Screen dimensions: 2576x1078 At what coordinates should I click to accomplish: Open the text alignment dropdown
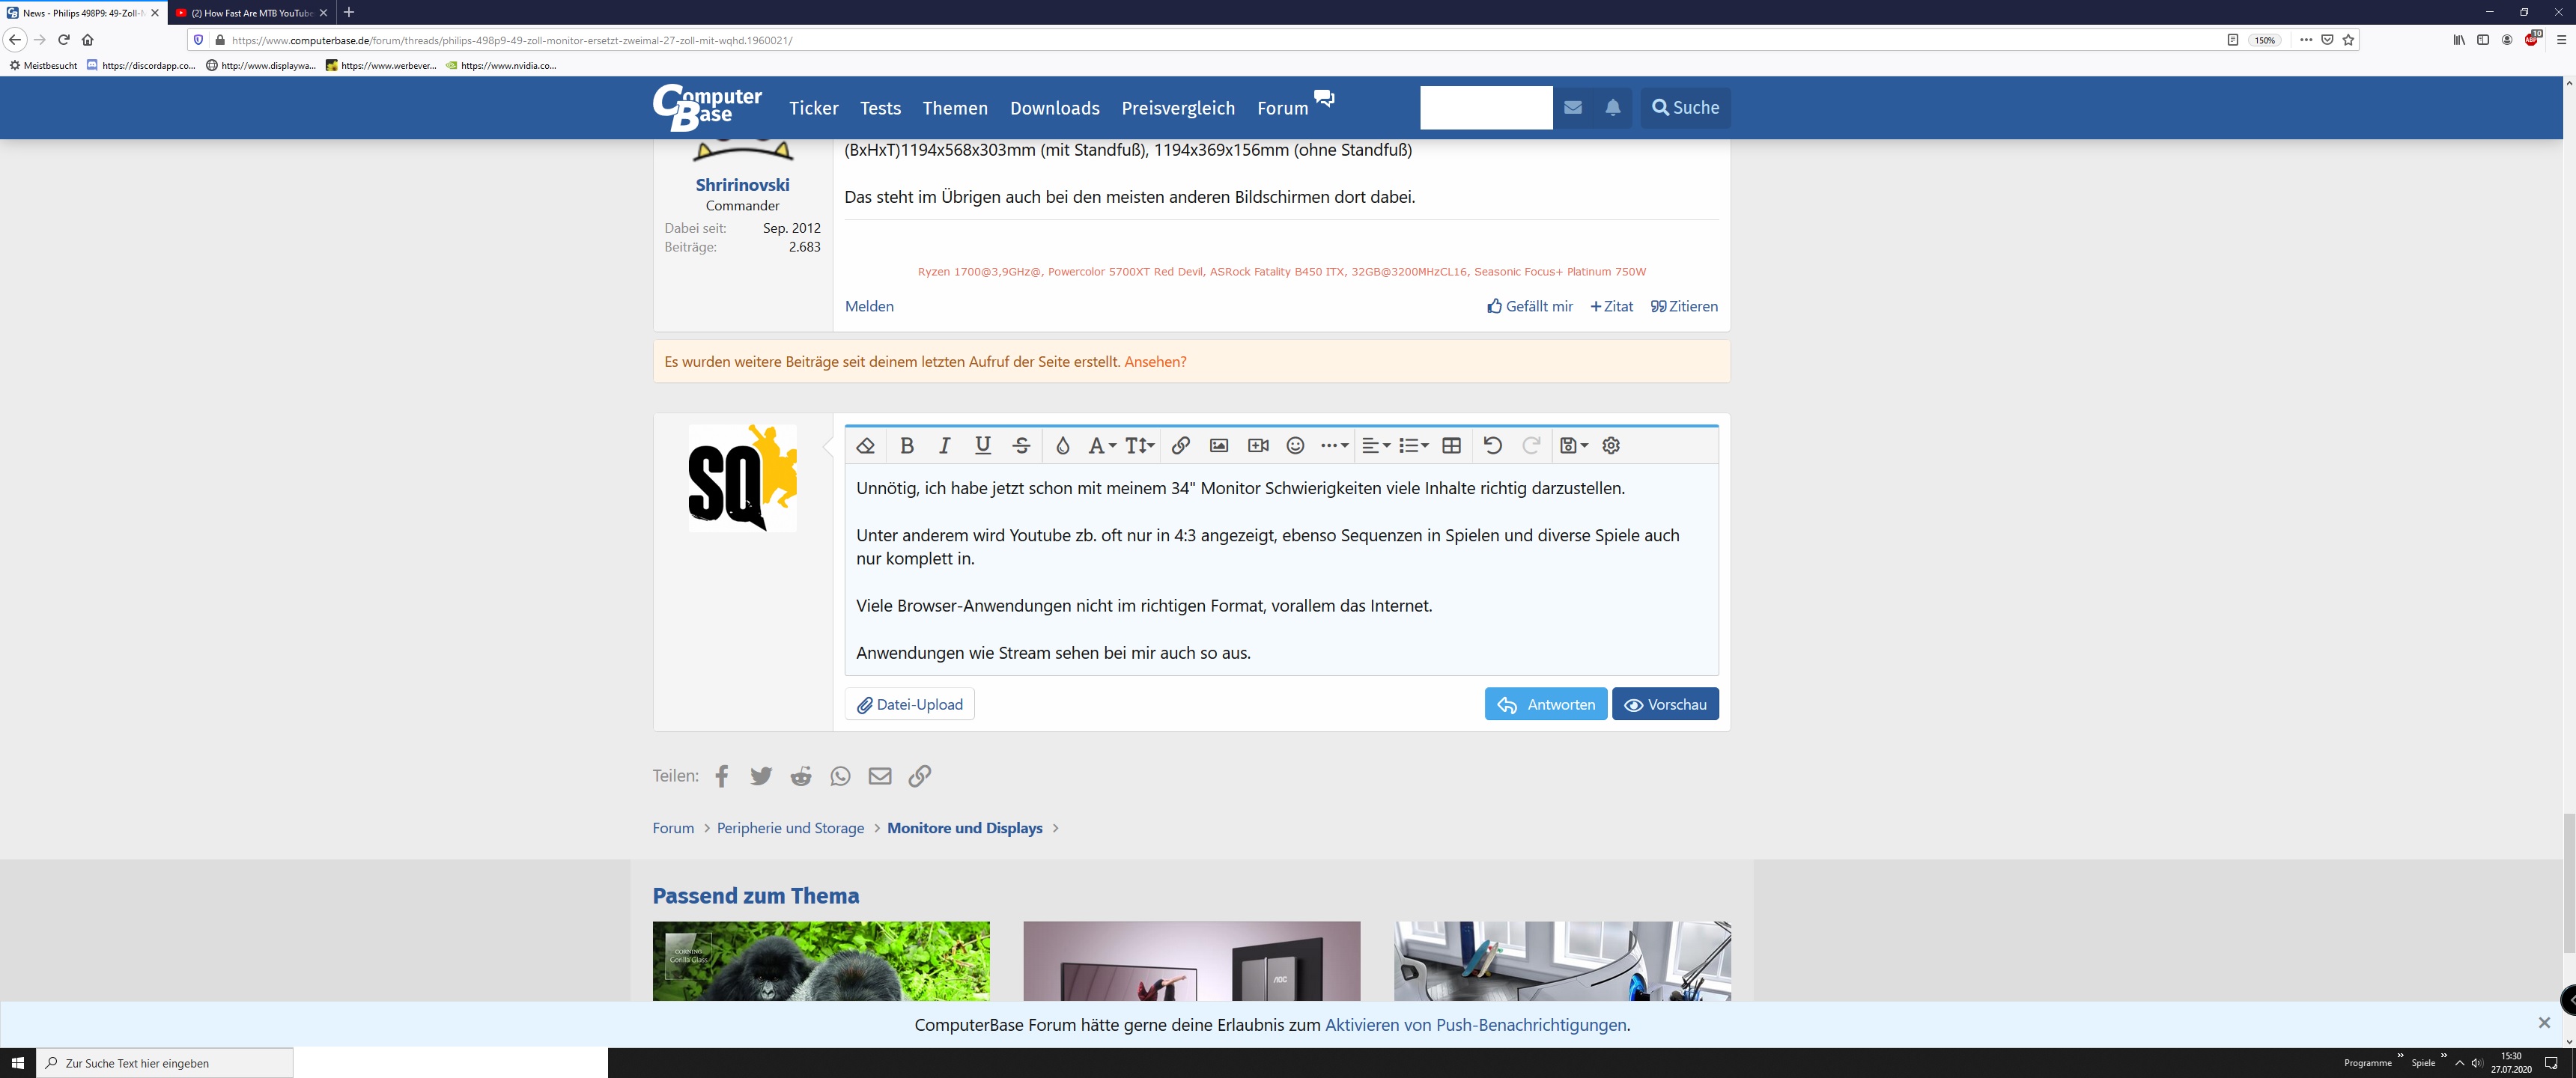click(1376, 446)
